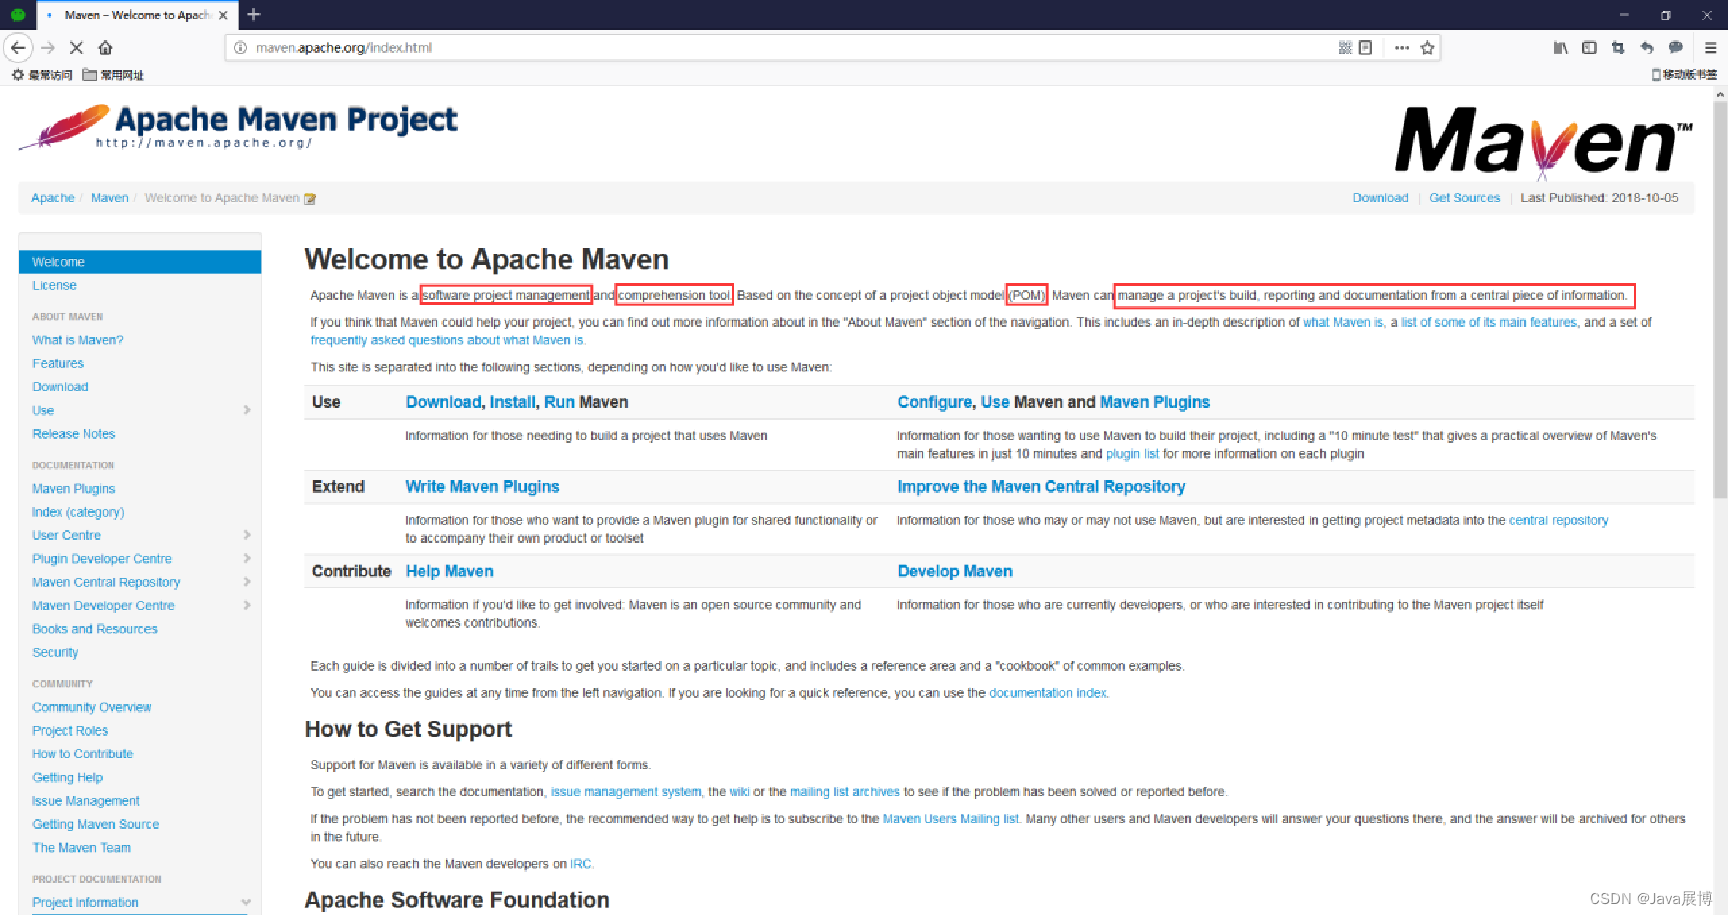1728x916 pixels.
Task: Open Features in the sidebar
Action: pos(58,364)
